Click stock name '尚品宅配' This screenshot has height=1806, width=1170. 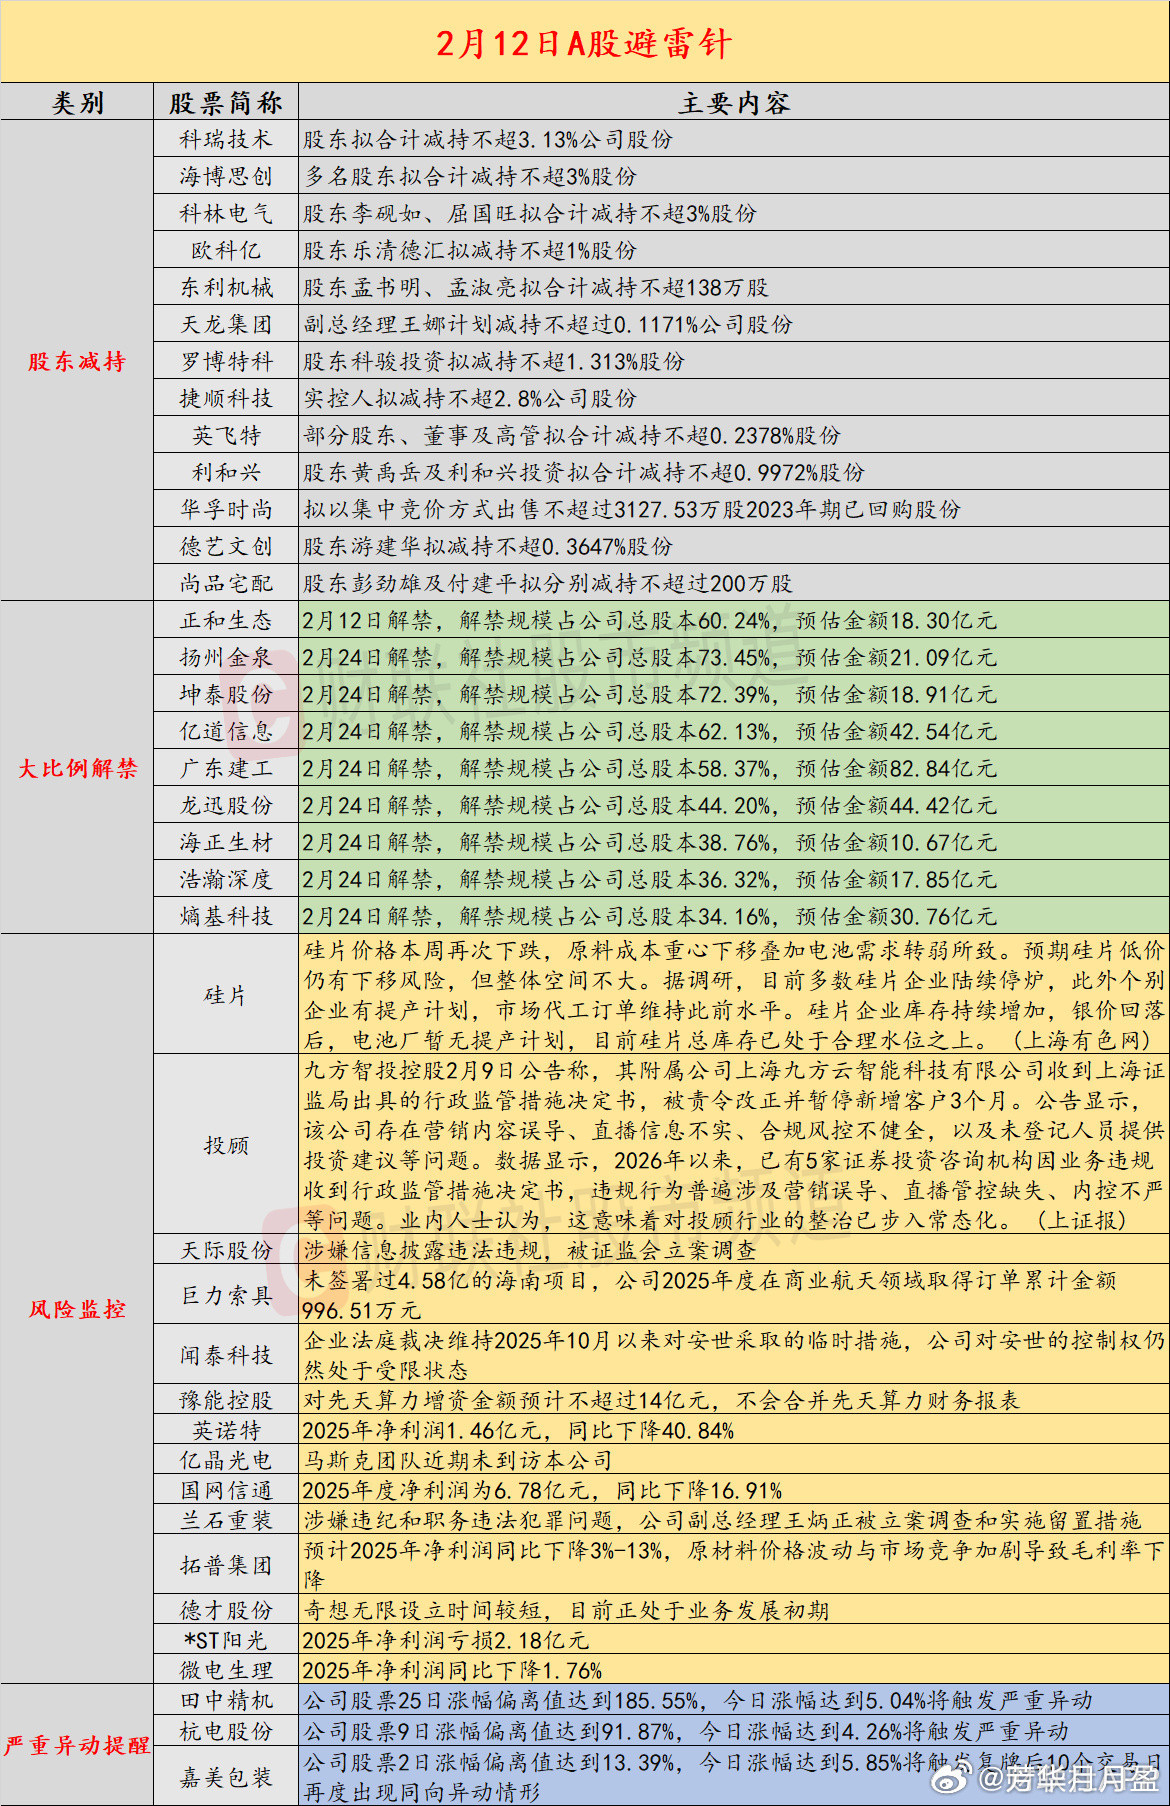[226, 583]
